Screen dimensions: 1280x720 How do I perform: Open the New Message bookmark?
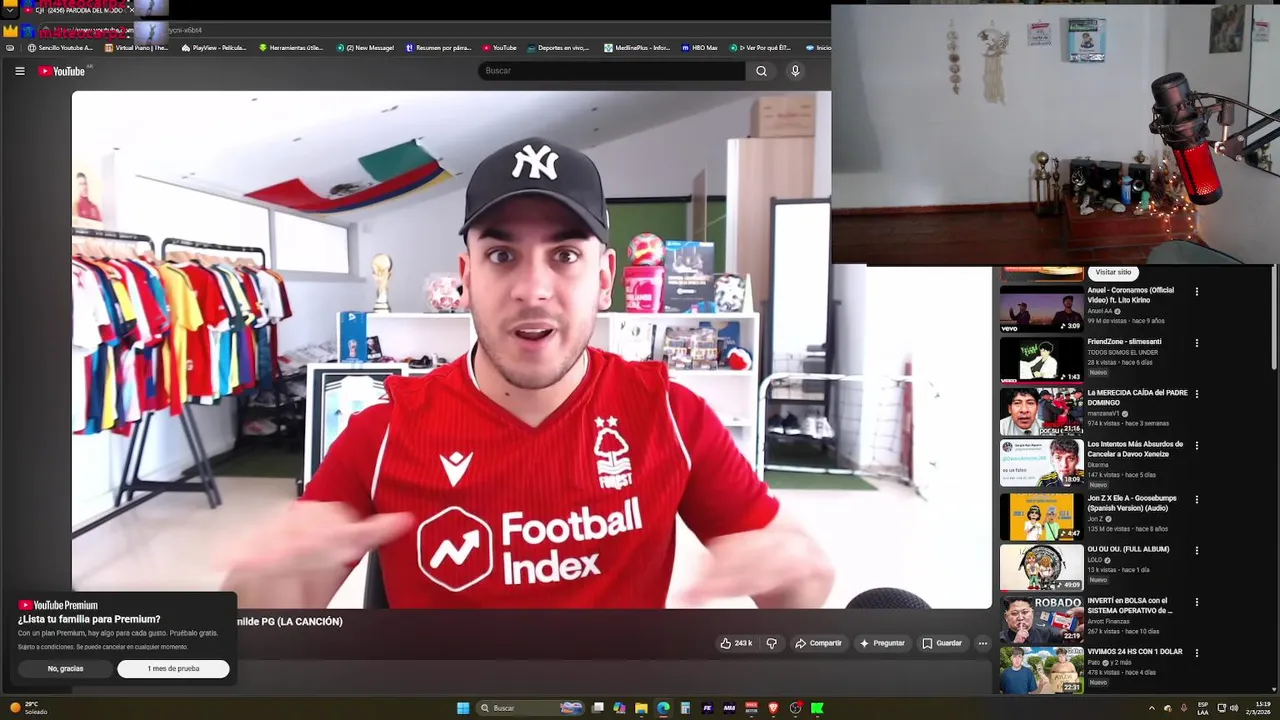(x=365, y=48)
